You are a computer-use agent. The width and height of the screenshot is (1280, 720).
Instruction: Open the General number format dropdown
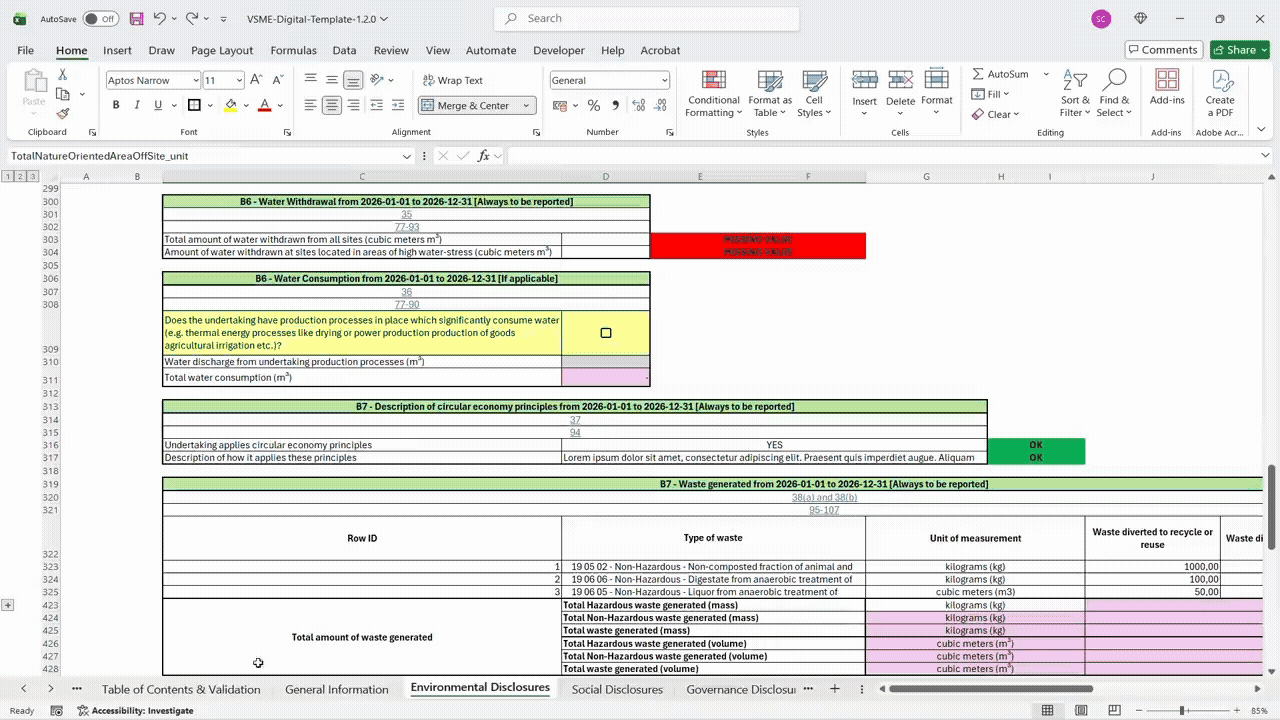664,80
